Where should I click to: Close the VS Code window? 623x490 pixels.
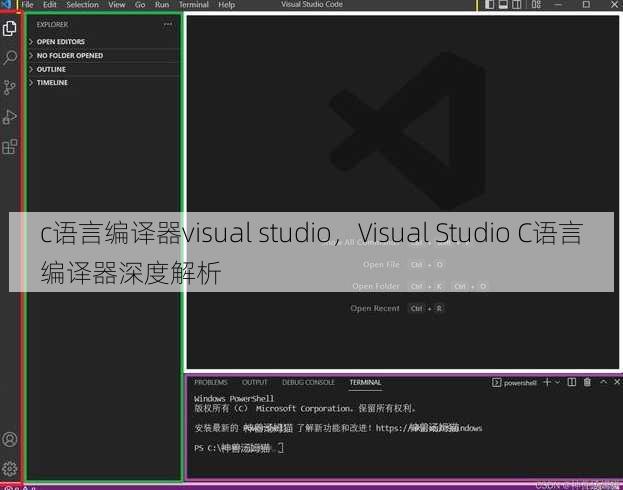(x=614, y=4)
